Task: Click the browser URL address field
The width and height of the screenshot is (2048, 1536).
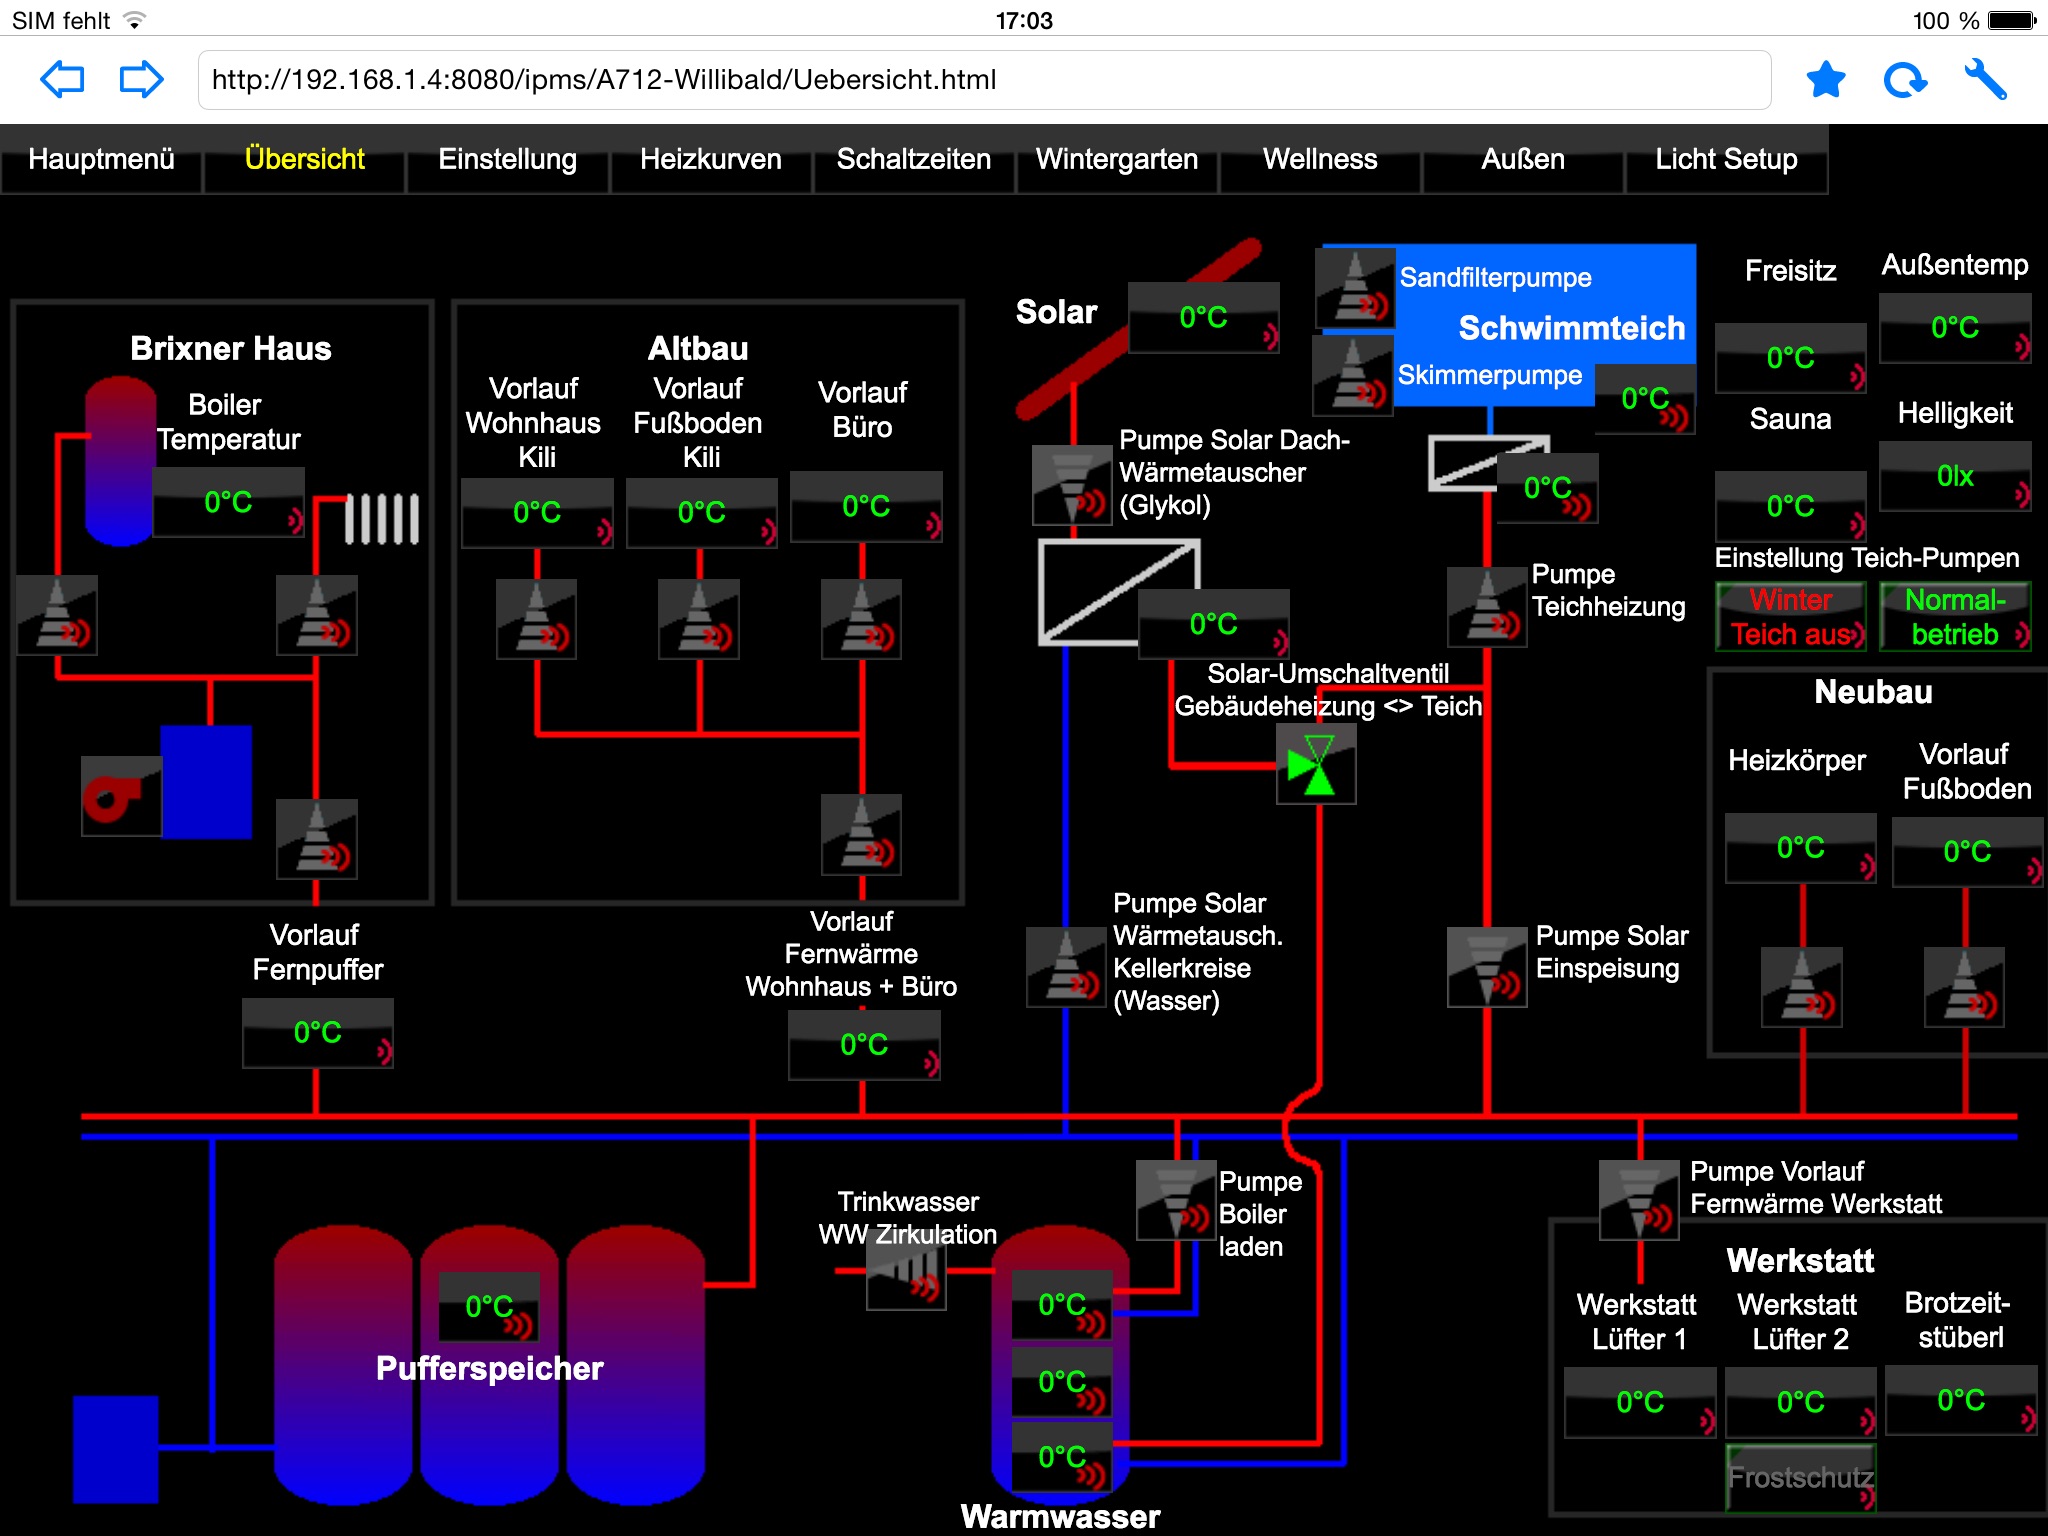Action: pyautogui.click(x=984, y=80)
